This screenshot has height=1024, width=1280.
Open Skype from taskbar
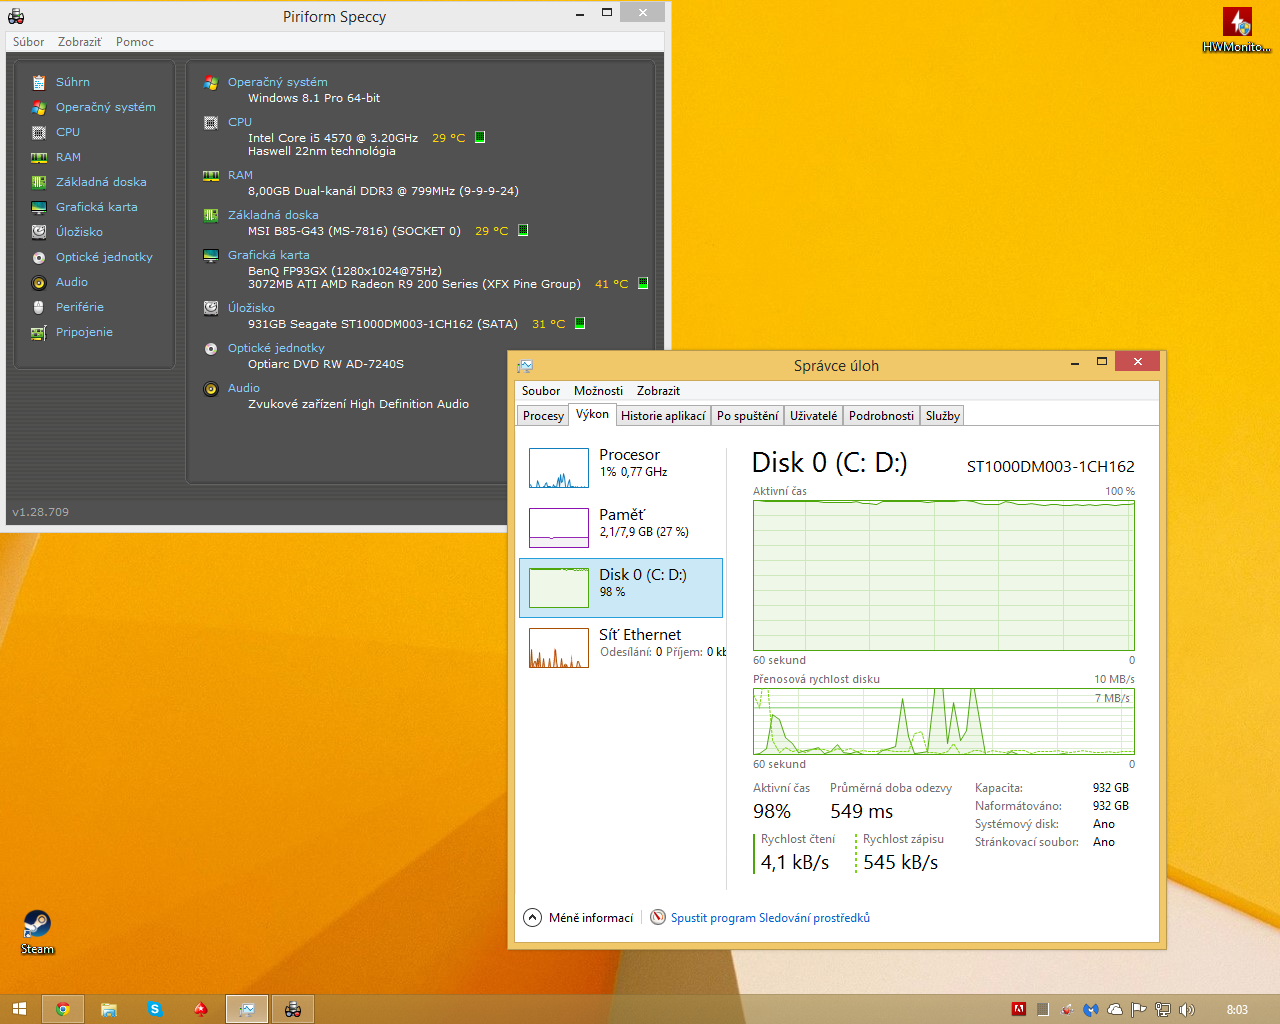pos(154,1009)
